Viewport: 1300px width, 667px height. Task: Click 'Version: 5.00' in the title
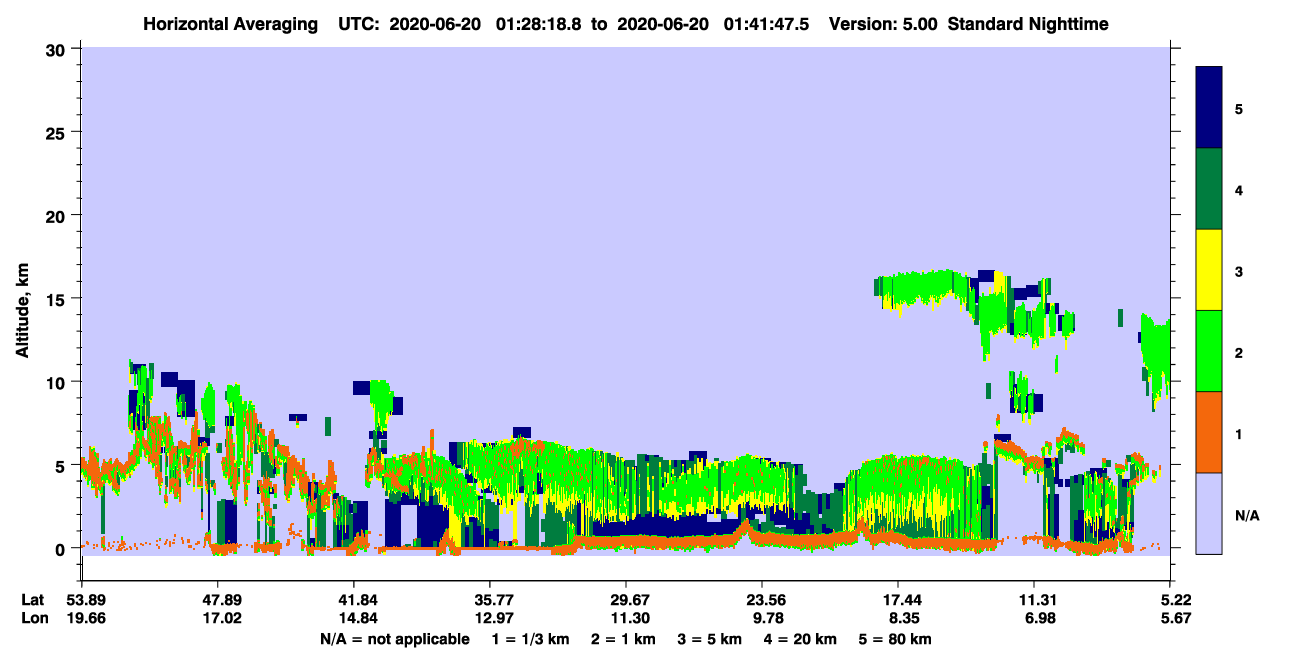tap(883, 24)
